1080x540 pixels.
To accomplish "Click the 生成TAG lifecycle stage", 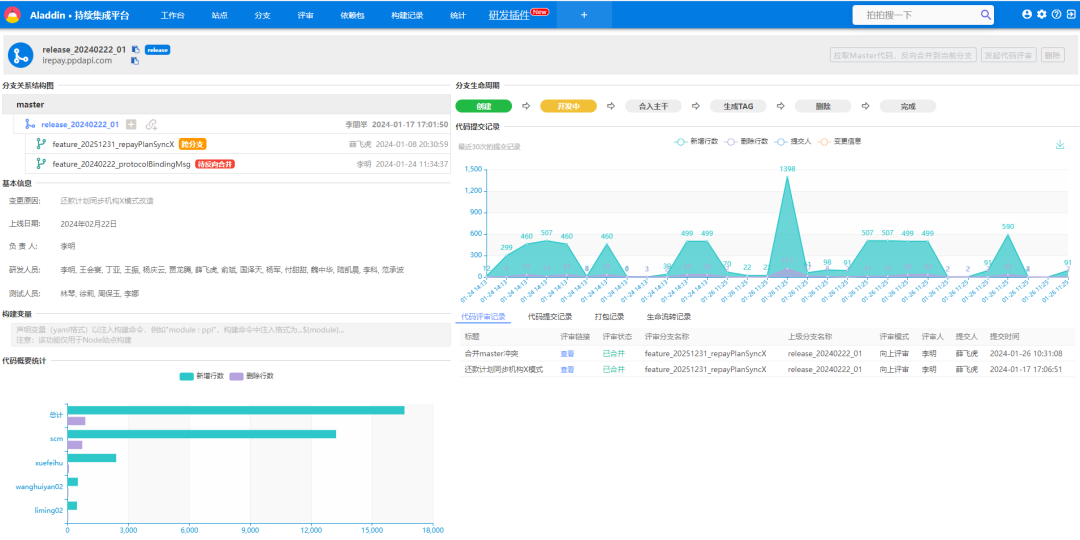I will (738, 106).
